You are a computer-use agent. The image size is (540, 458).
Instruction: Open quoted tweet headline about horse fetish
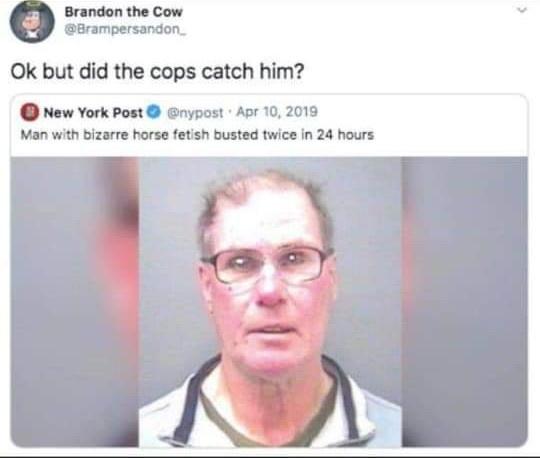pyautogui.click(x=197, y=135)
